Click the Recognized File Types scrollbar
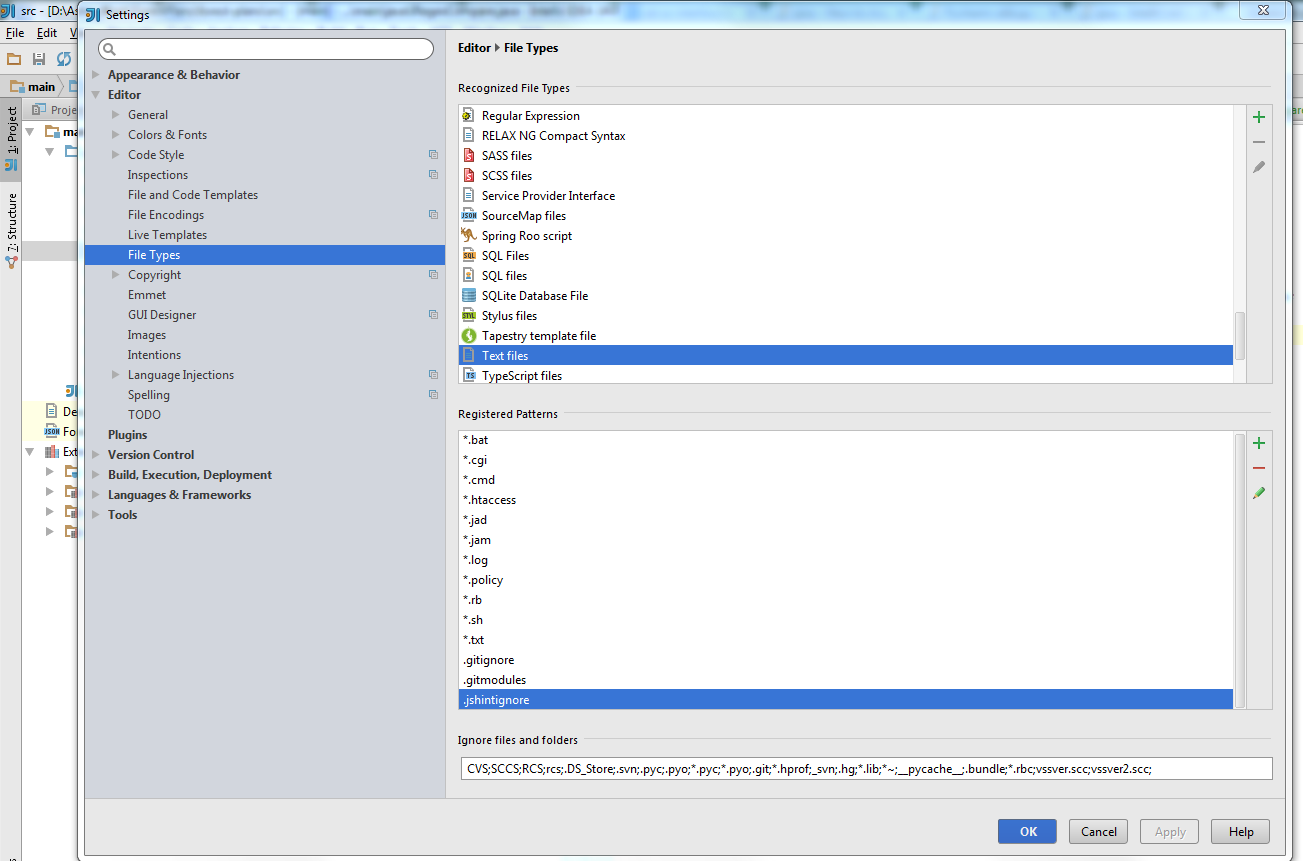 click(1240, 336)
